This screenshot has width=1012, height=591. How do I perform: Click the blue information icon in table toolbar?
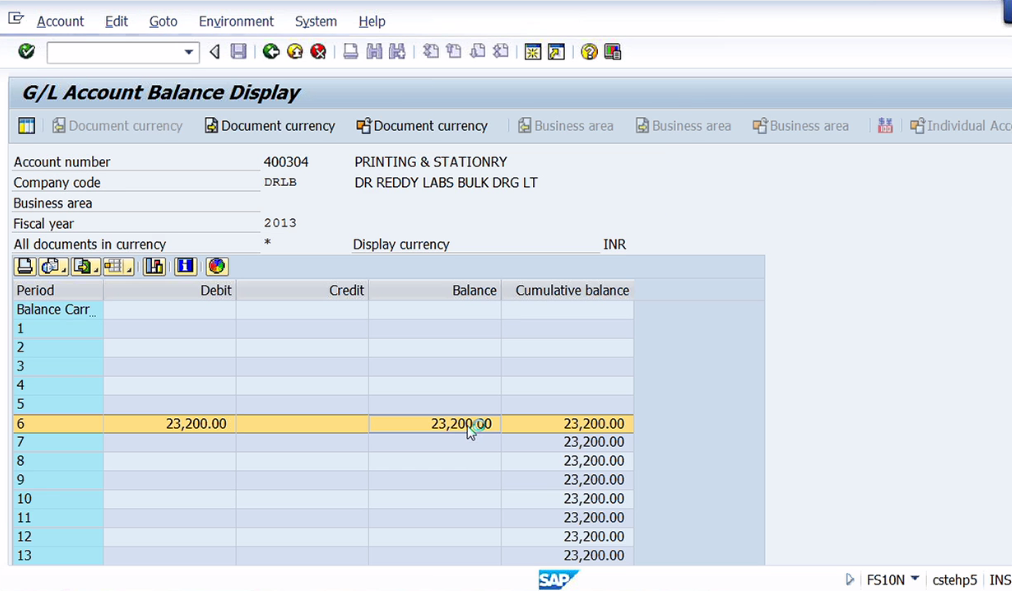(x=185, y=266)
